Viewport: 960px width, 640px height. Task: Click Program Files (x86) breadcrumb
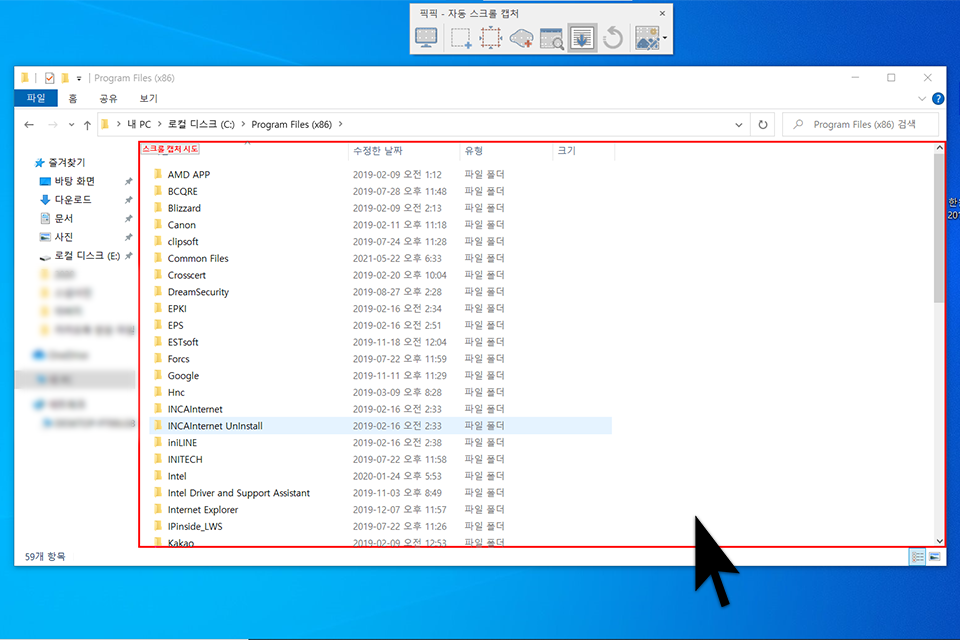[x=291, y=124]
